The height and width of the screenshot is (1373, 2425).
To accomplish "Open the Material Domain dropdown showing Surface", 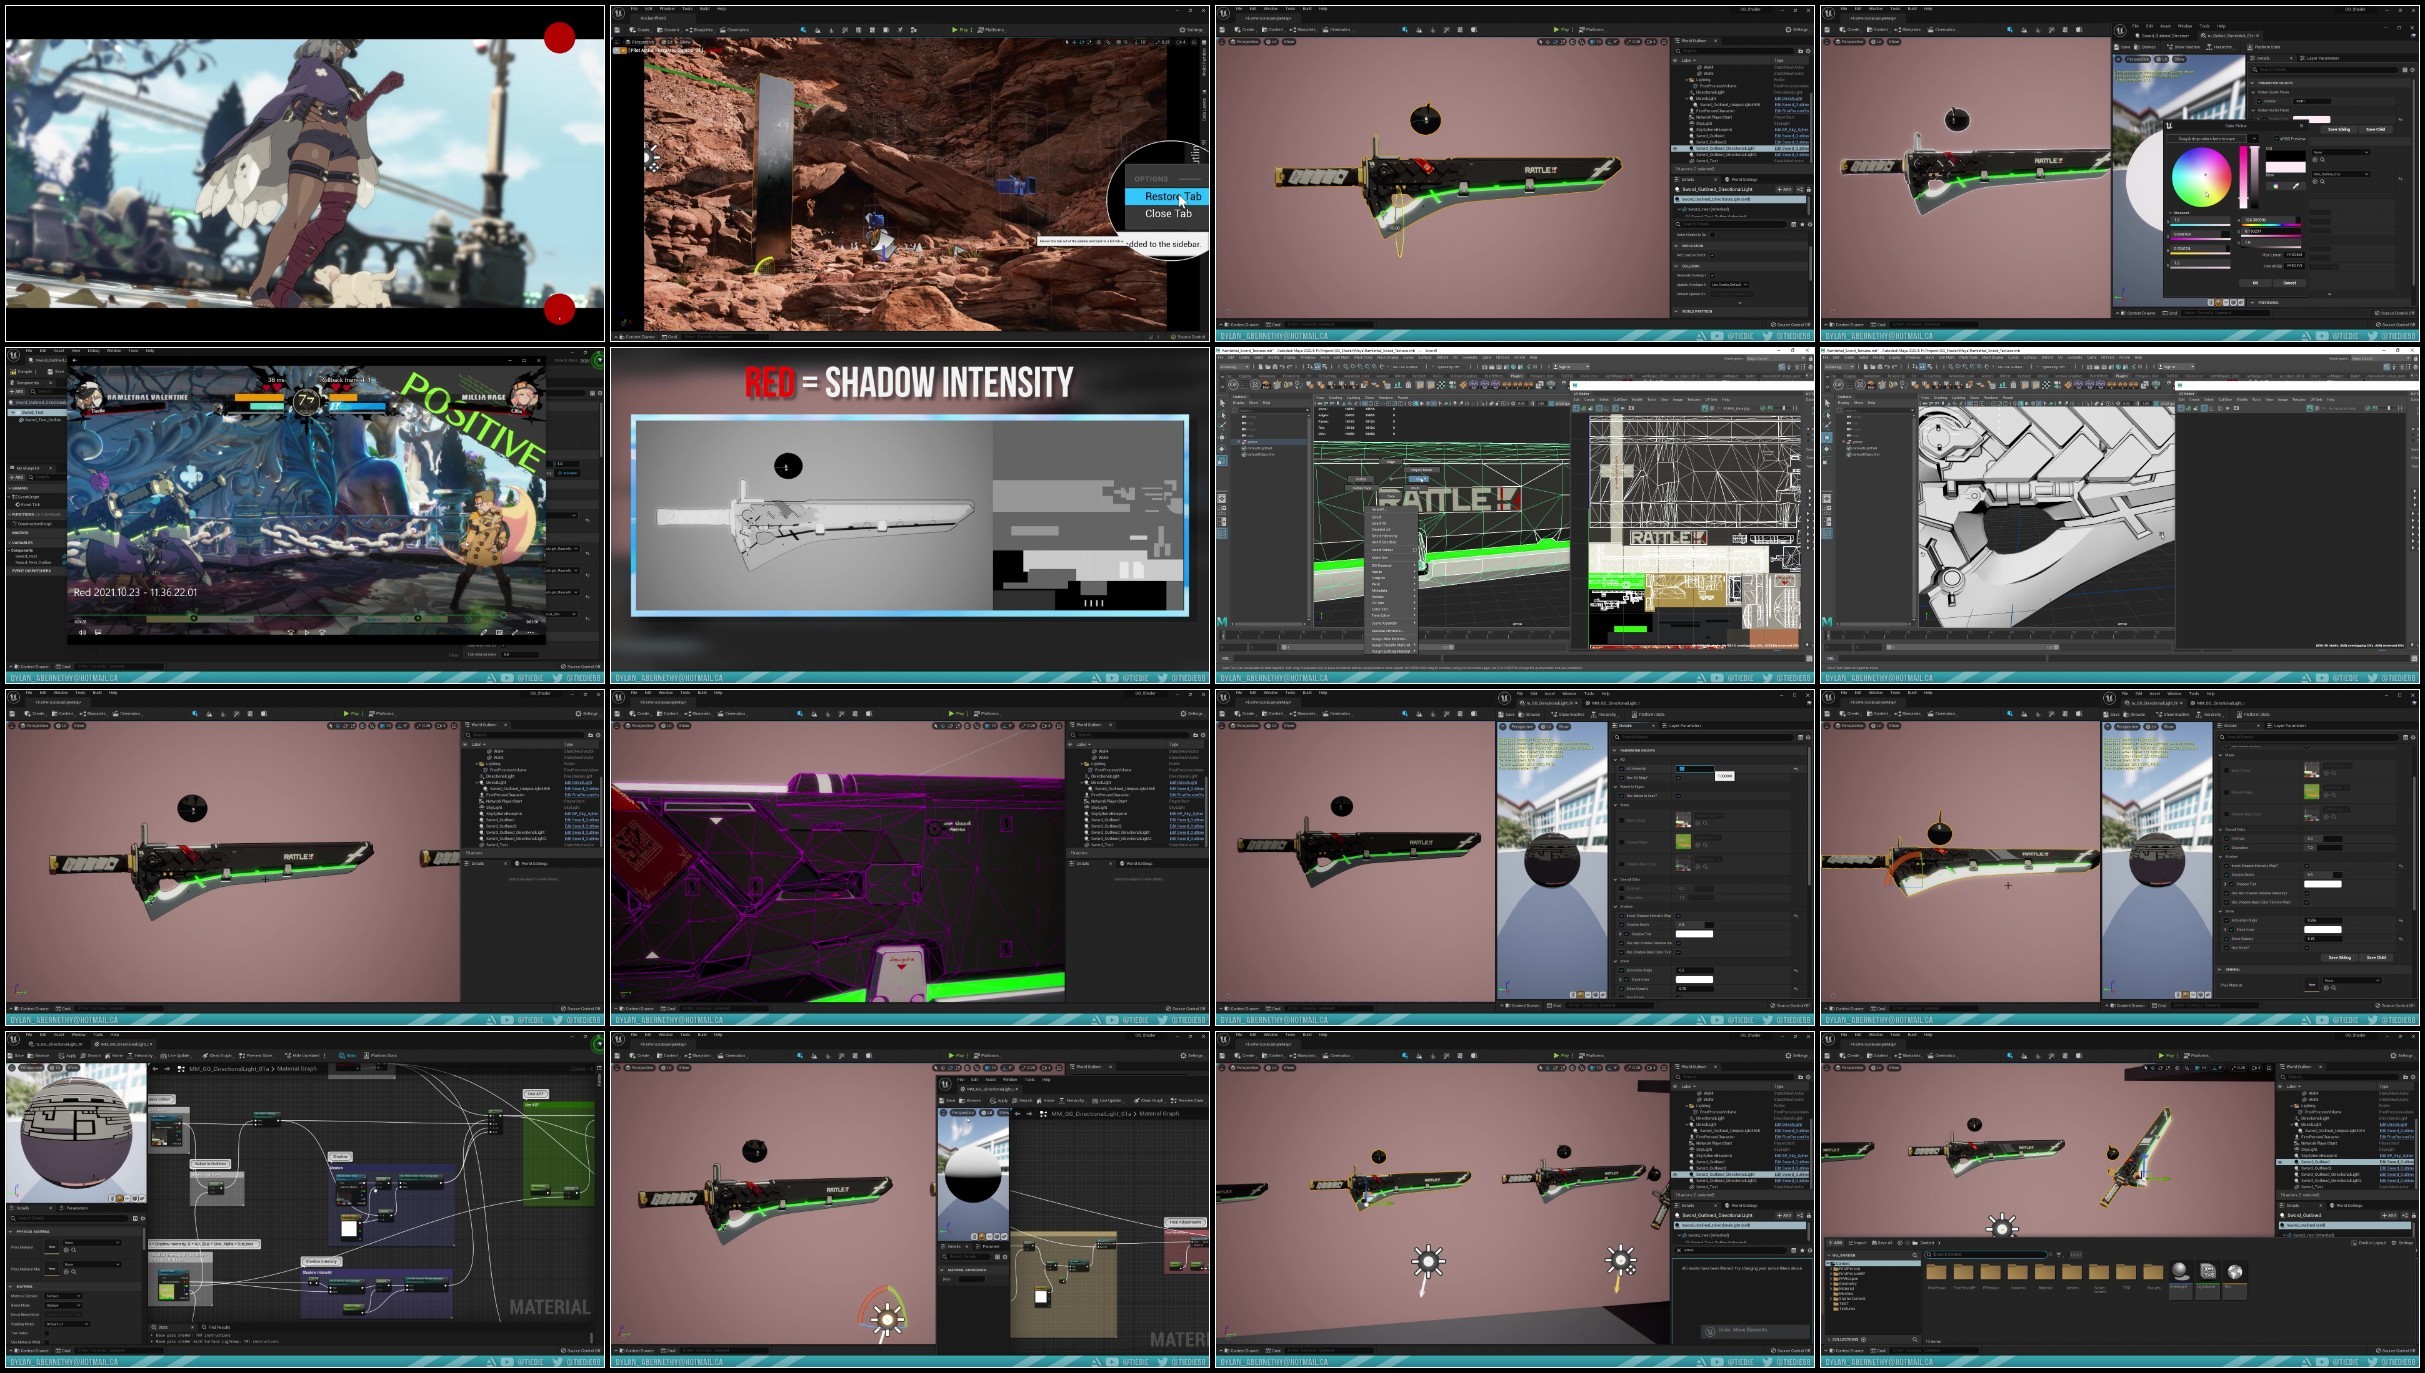I will (x=63, y=1296).
